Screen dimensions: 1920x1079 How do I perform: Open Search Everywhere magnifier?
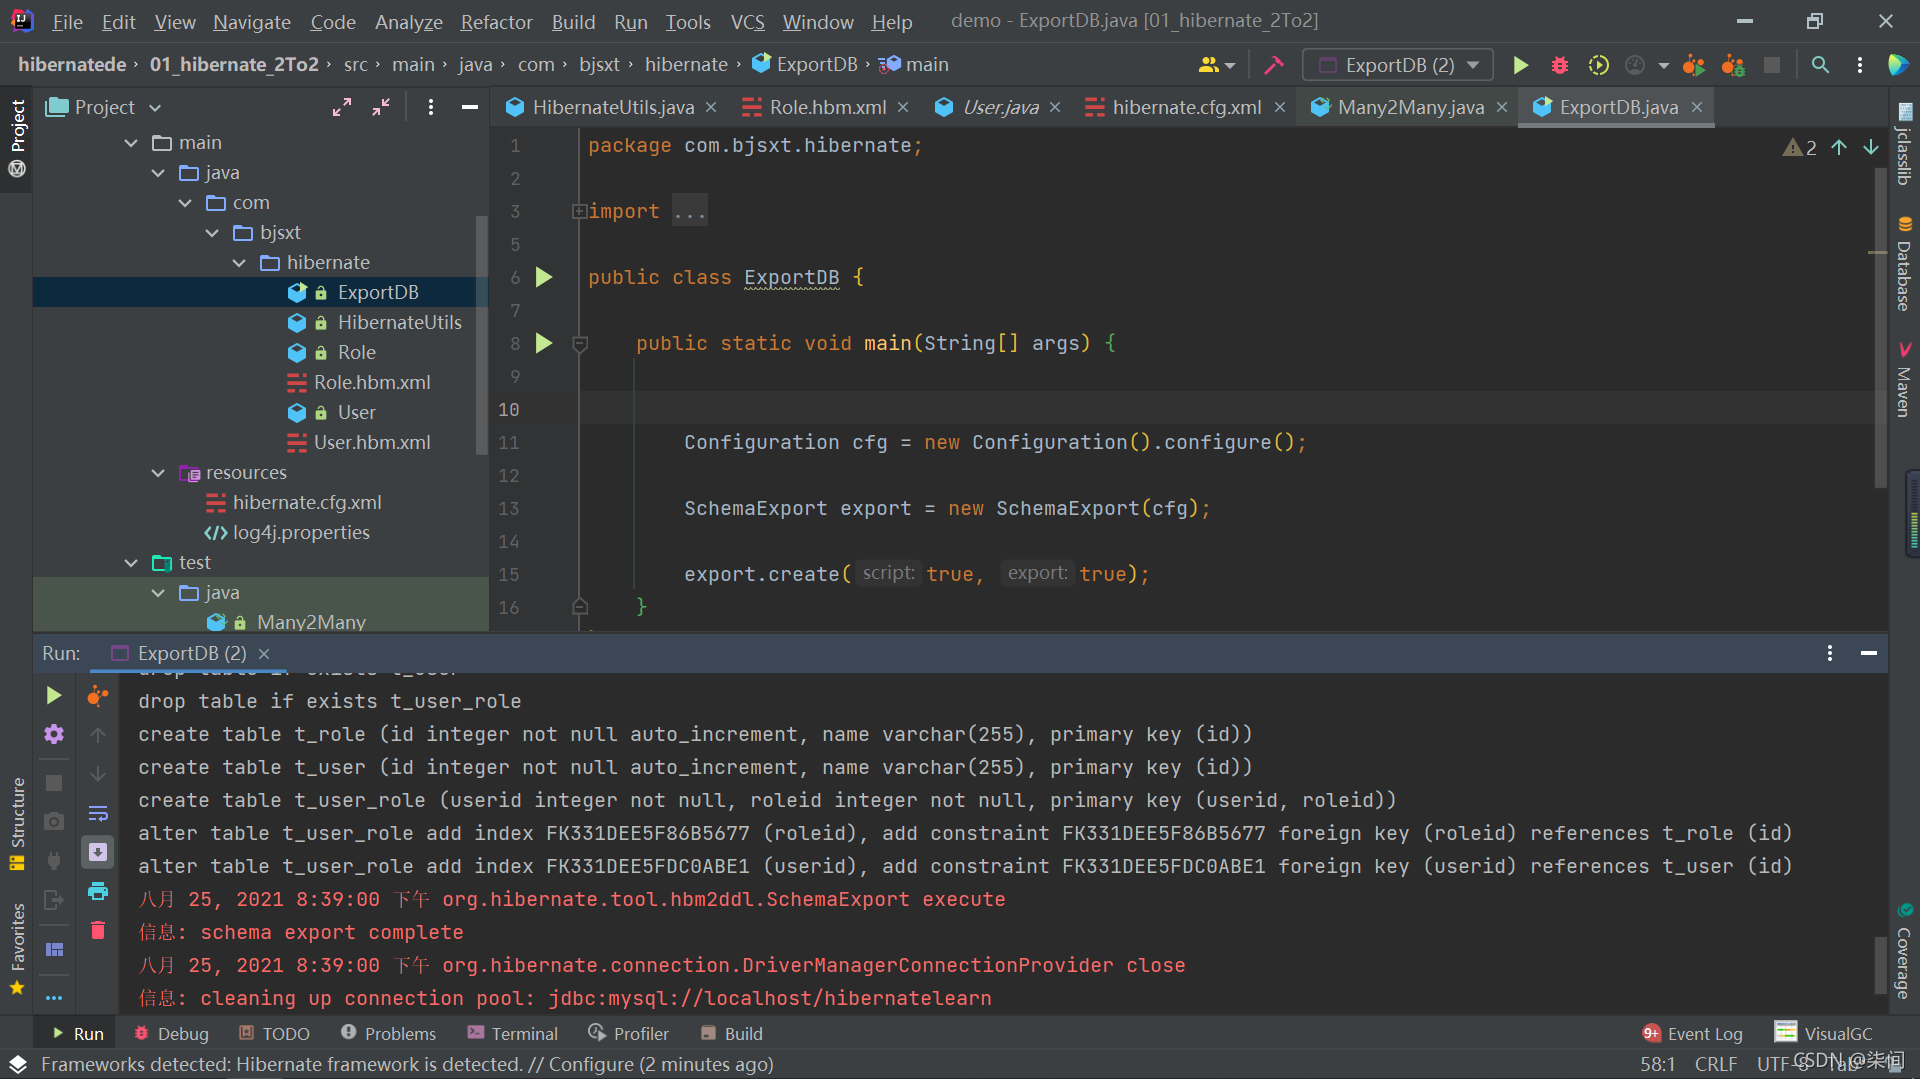coord(1820,65)
